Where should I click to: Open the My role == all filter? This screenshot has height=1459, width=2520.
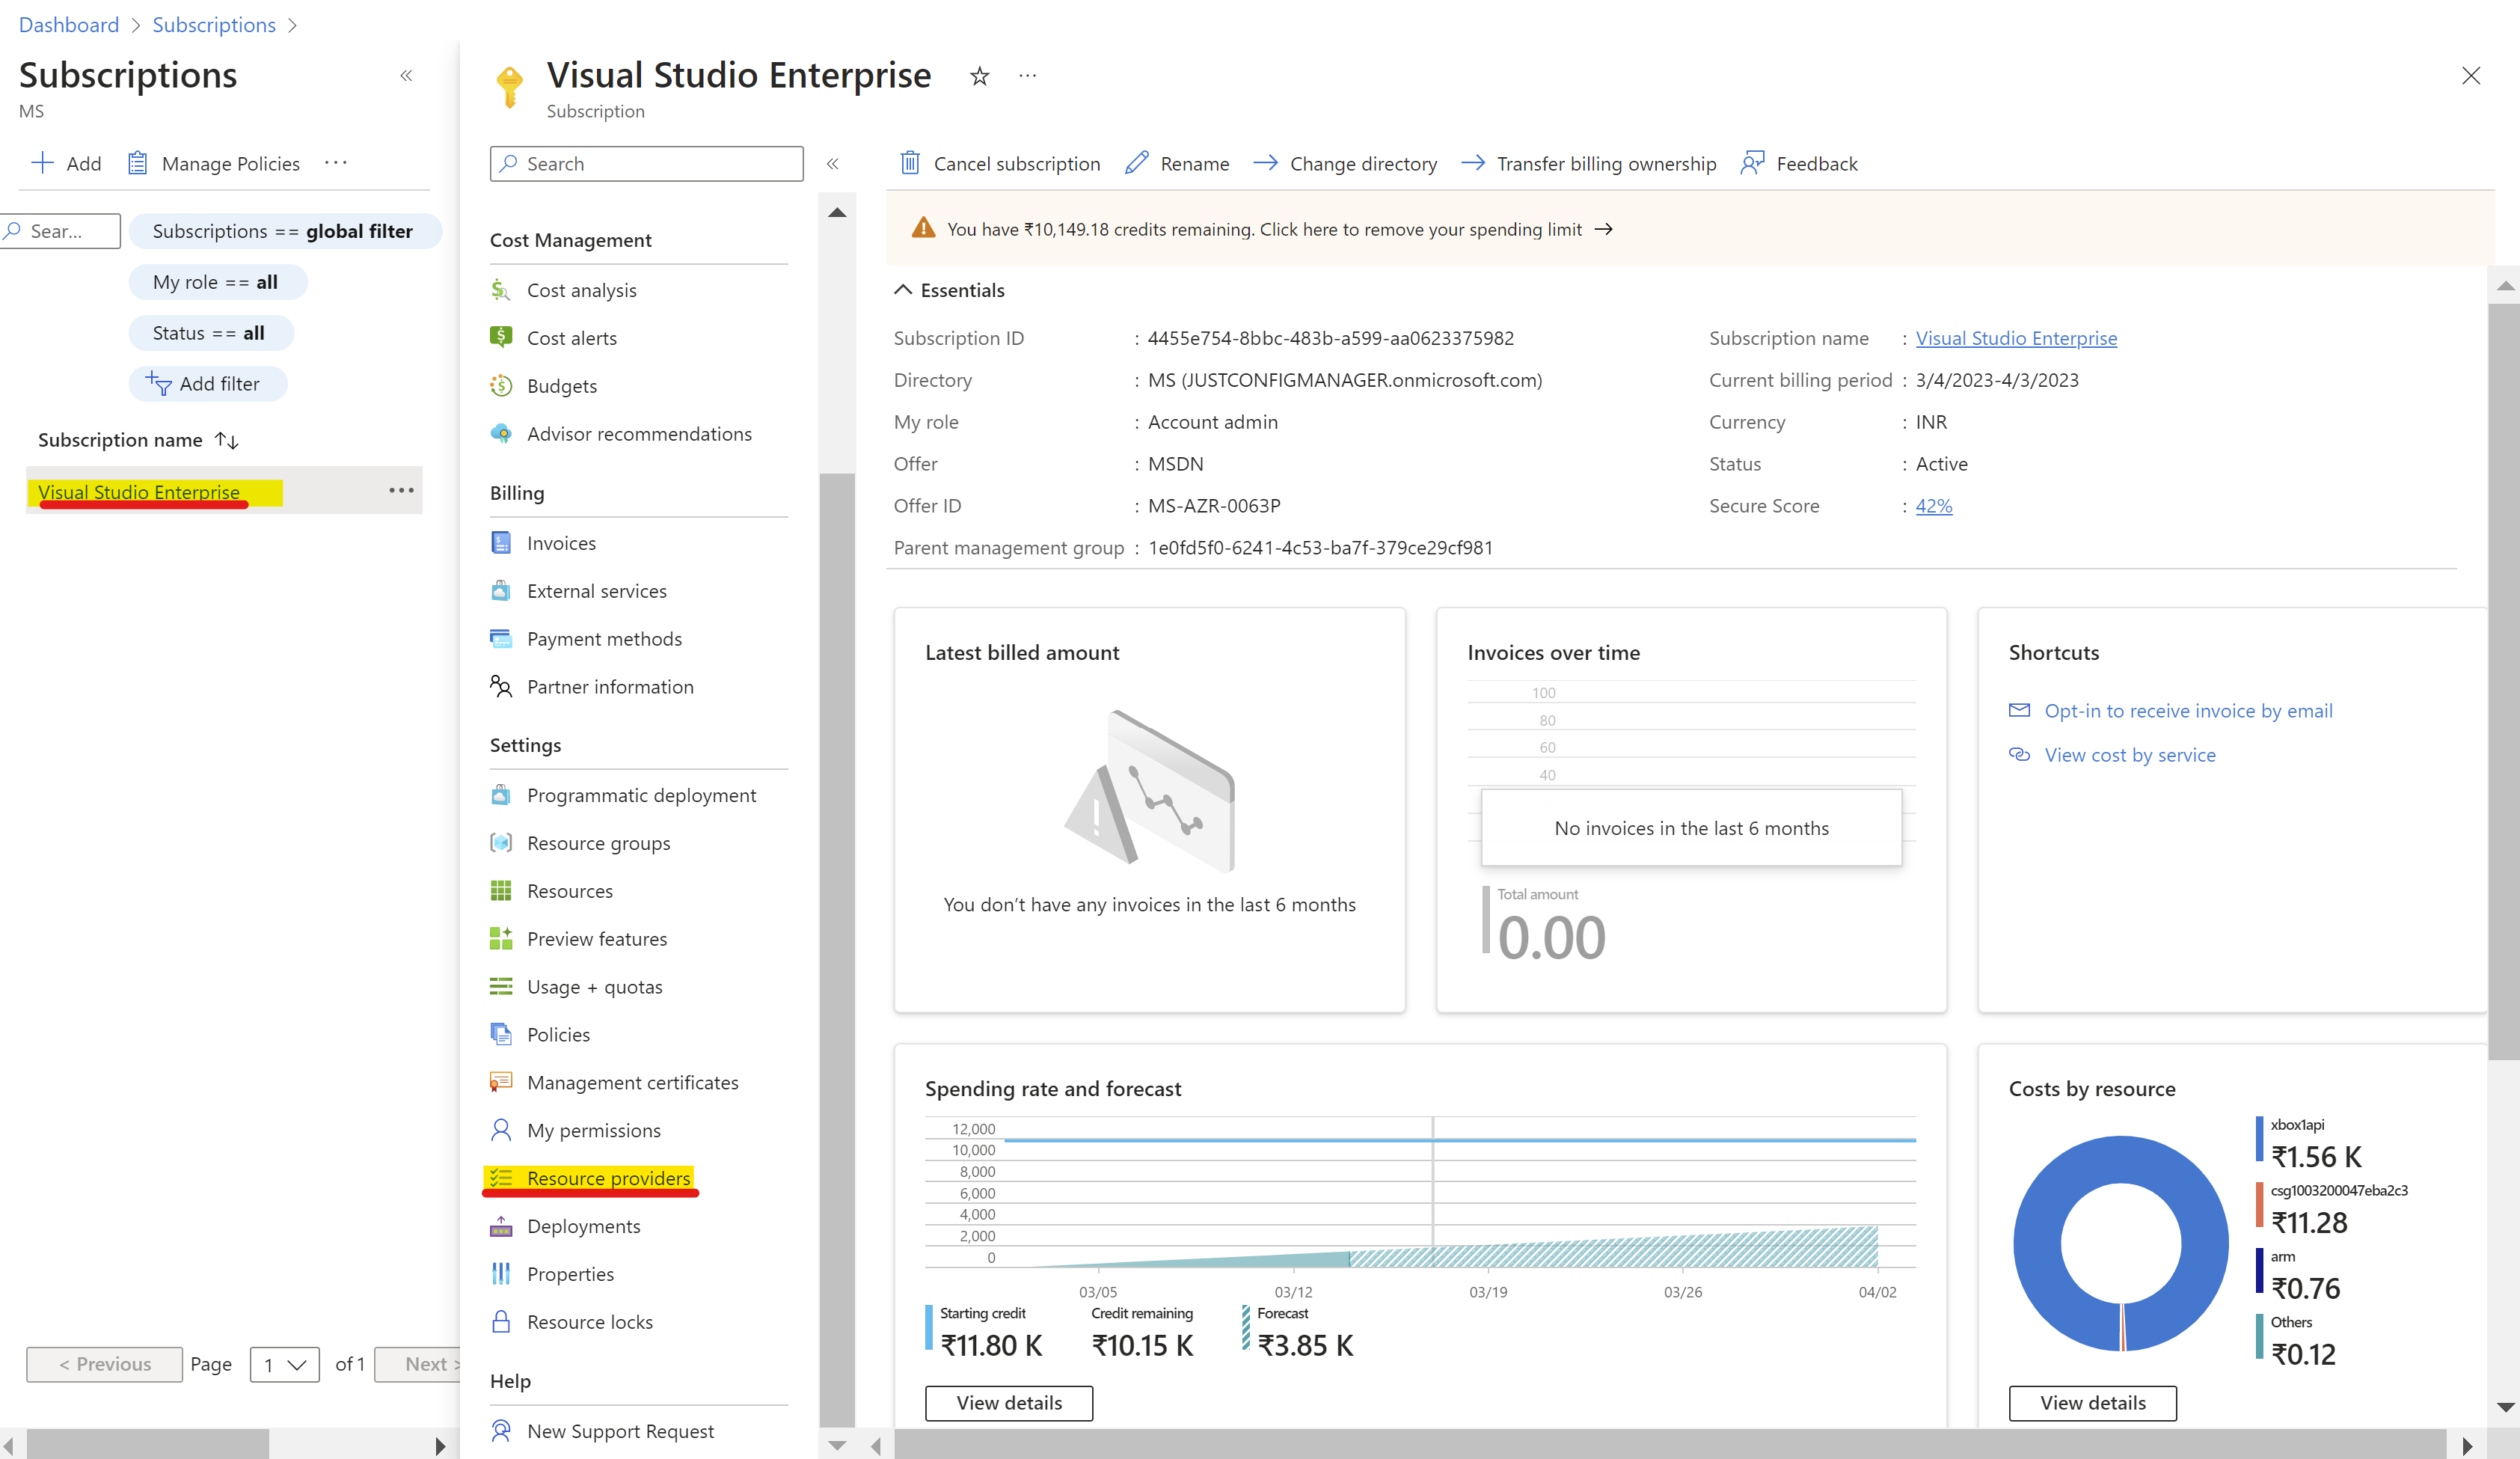coord(216,282)
